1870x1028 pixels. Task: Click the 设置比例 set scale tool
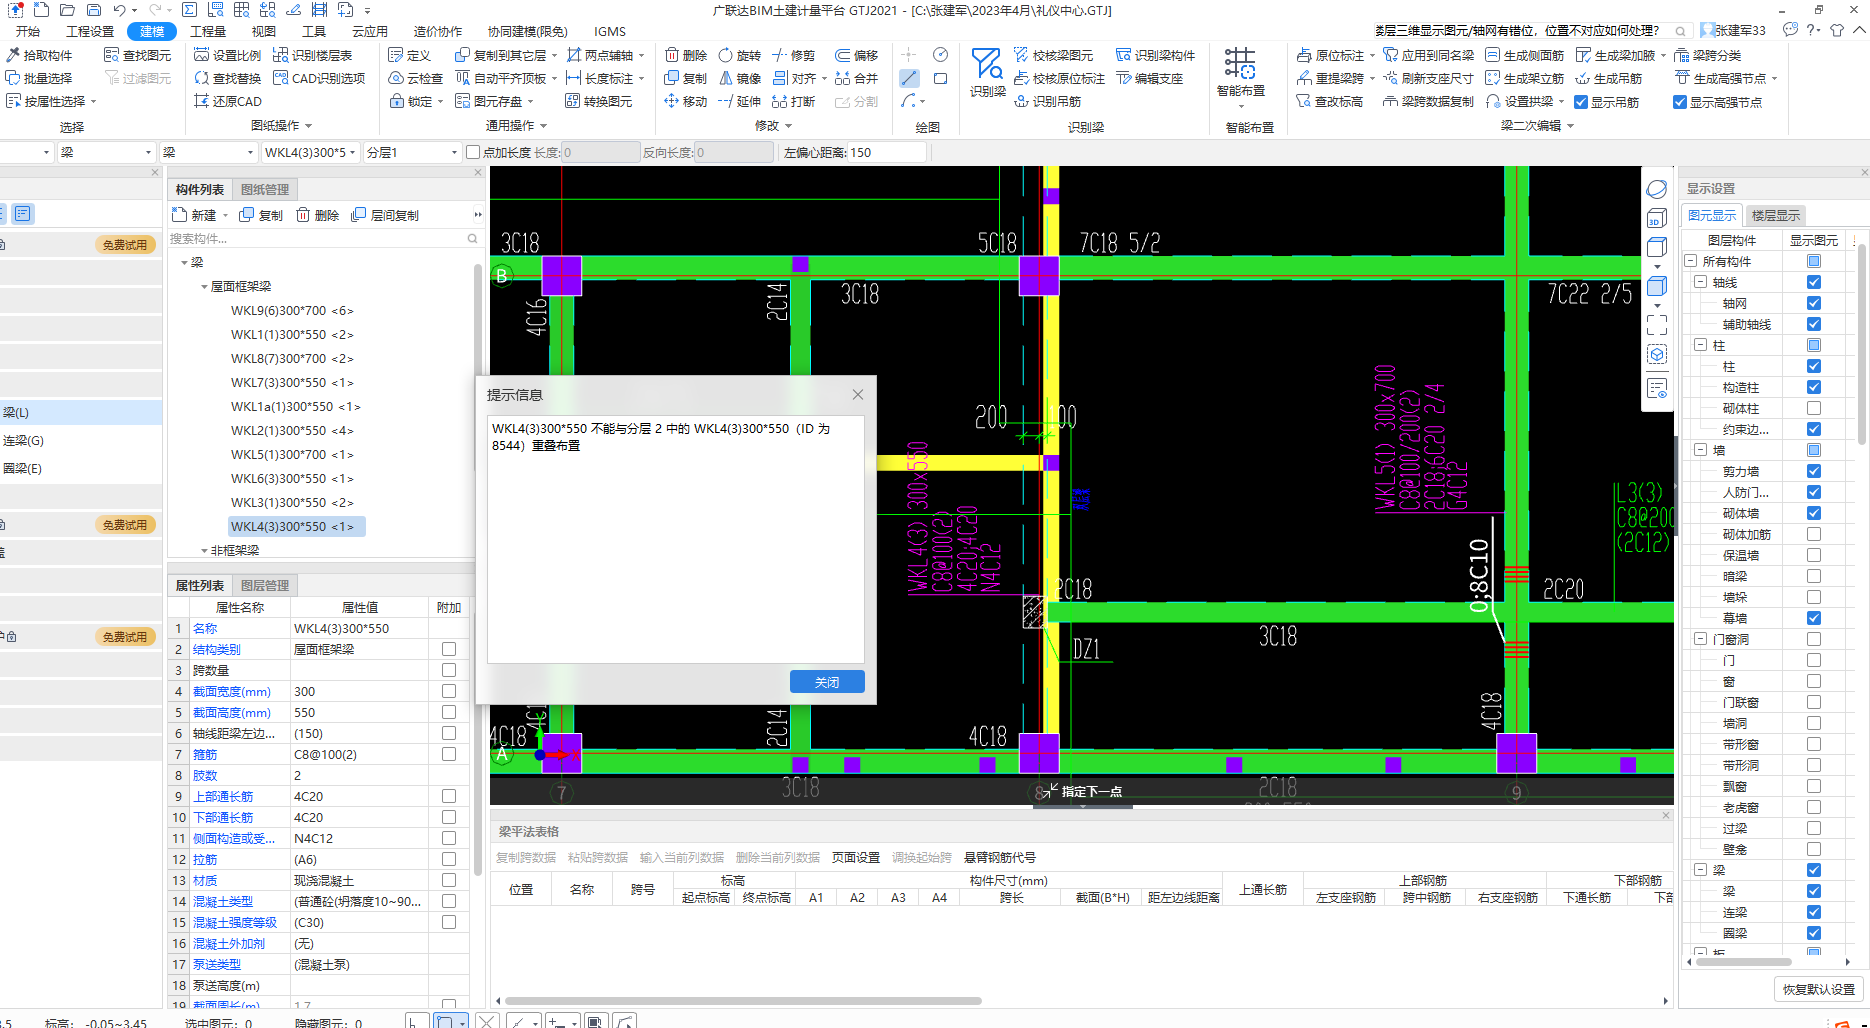(x=227, y=55)
